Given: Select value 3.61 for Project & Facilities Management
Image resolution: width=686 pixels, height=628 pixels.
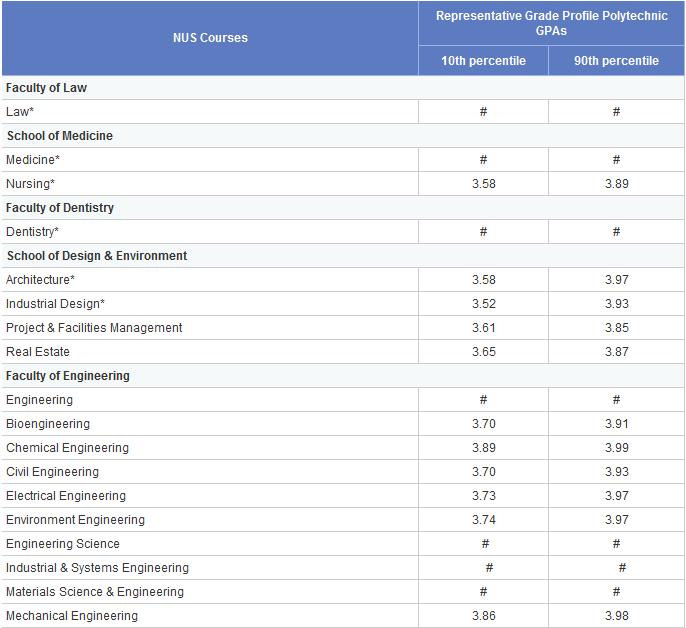Looking at the screenshot, I should 483,328.
